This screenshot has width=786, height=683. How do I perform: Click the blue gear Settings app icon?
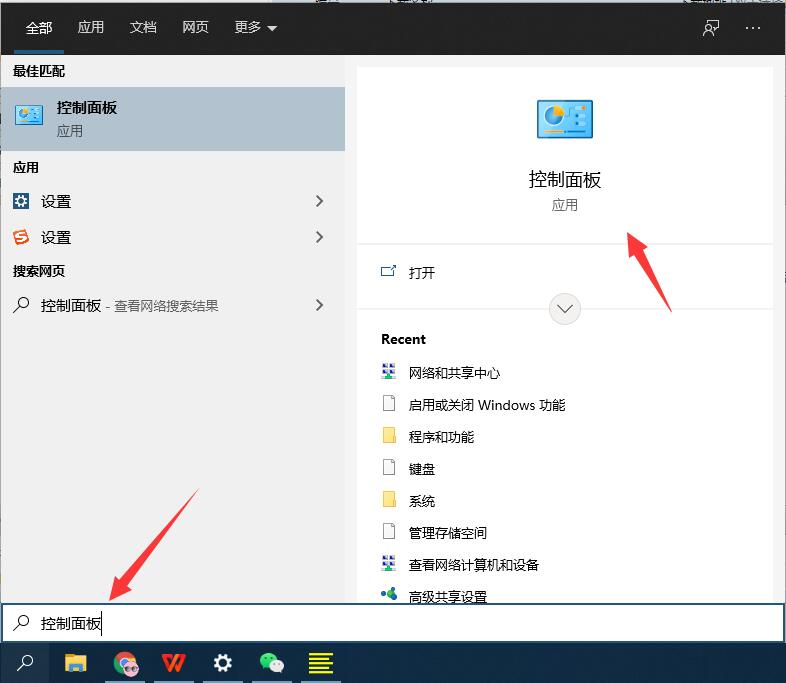21,201
